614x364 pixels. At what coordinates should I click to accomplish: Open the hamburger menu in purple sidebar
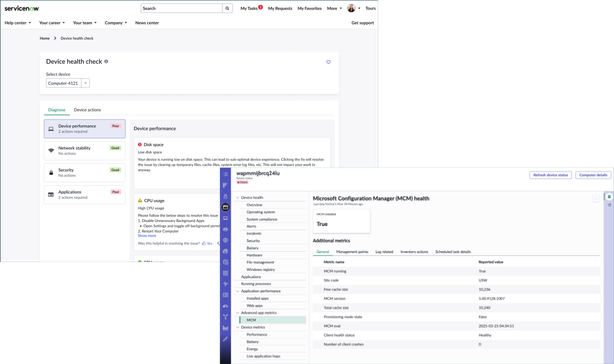pyautogui.click(x=226, y=174)
